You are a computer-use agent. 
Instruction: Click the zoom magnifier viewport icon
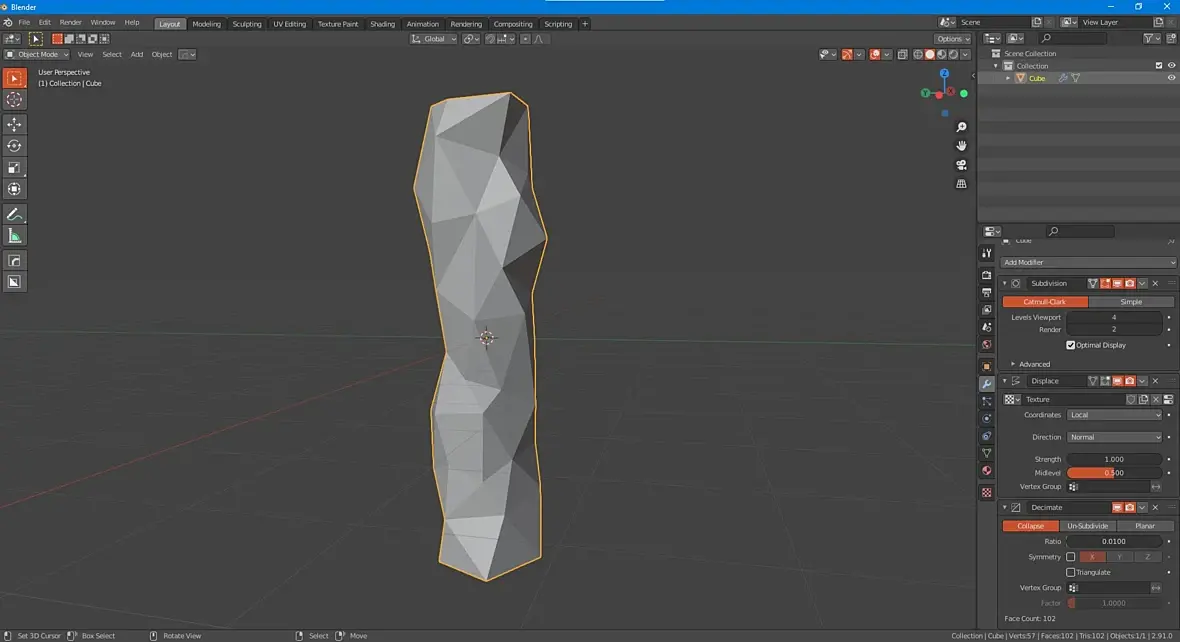961,127
